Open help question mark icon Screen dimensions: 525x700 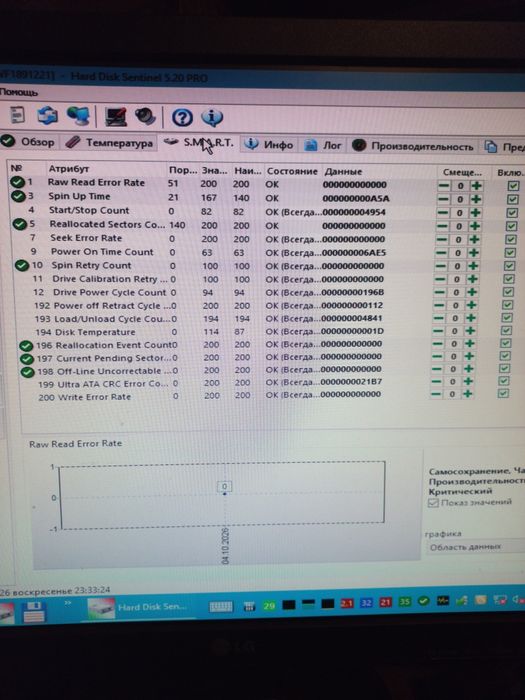(182, 118)
